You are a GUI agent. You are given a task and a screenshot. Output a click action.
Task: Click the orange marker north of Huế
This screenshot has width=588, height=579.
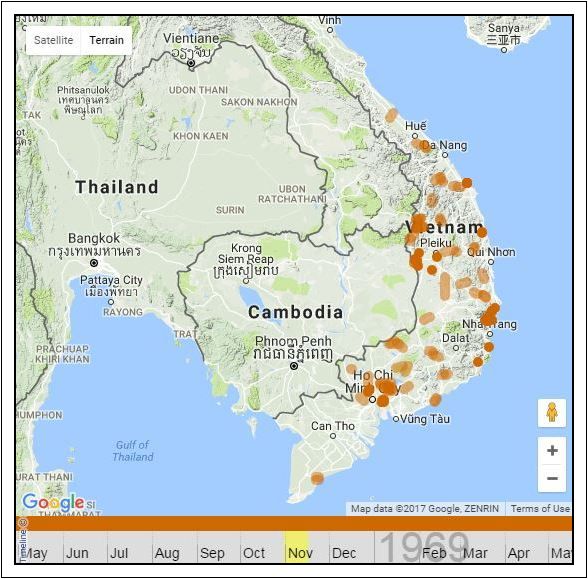(x=391, y=115)
